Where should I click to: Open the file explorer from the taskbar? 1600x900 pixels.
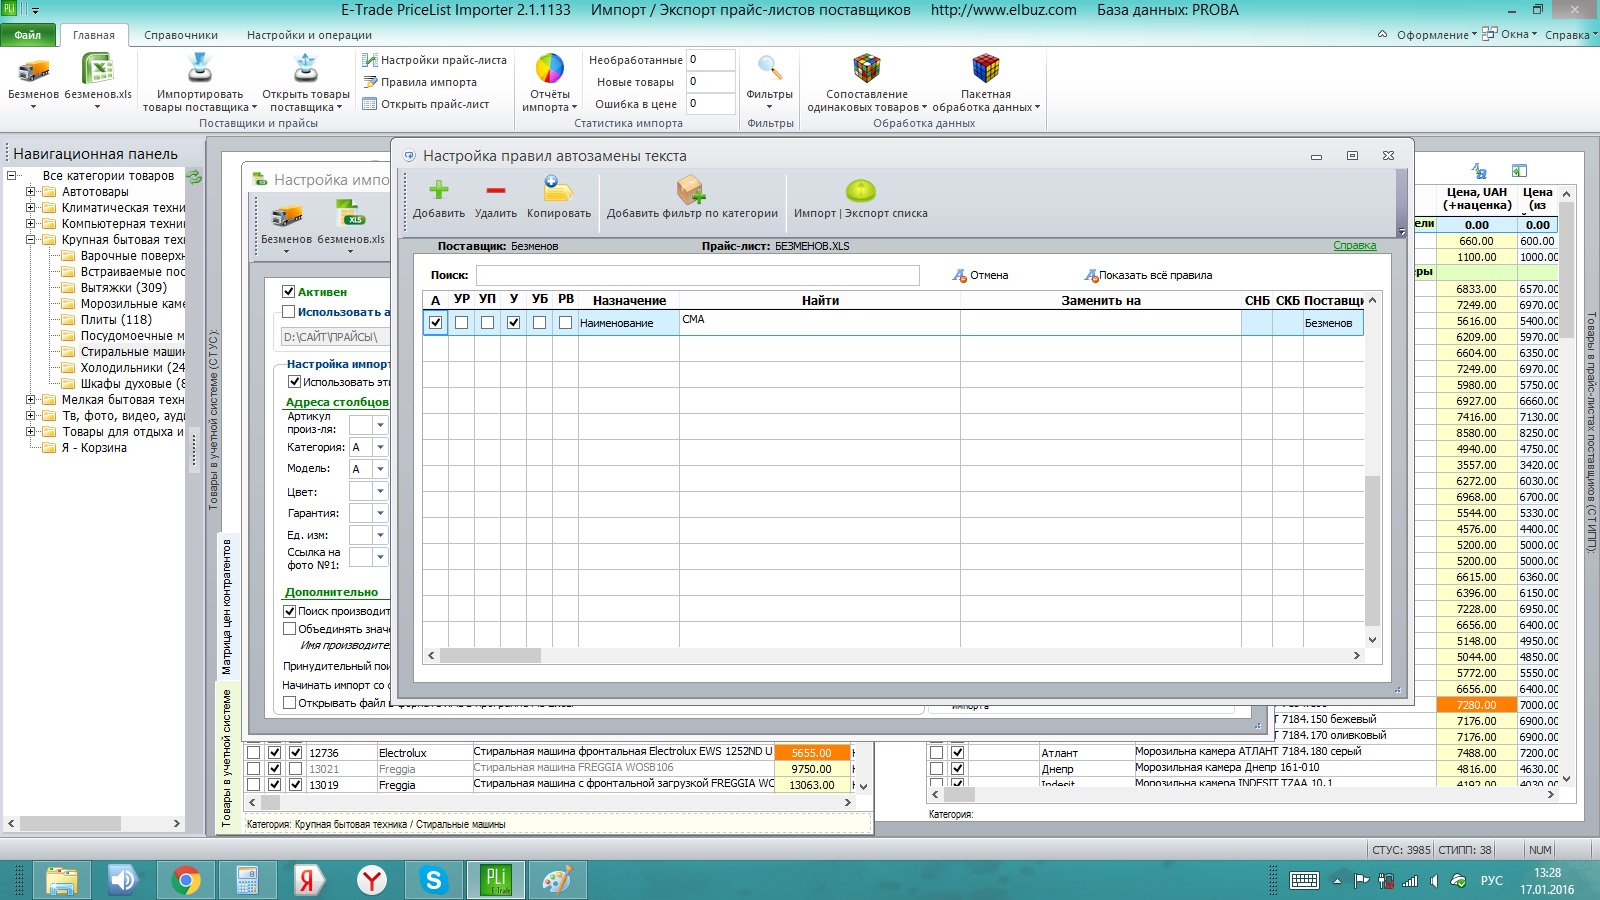[61, 880]
